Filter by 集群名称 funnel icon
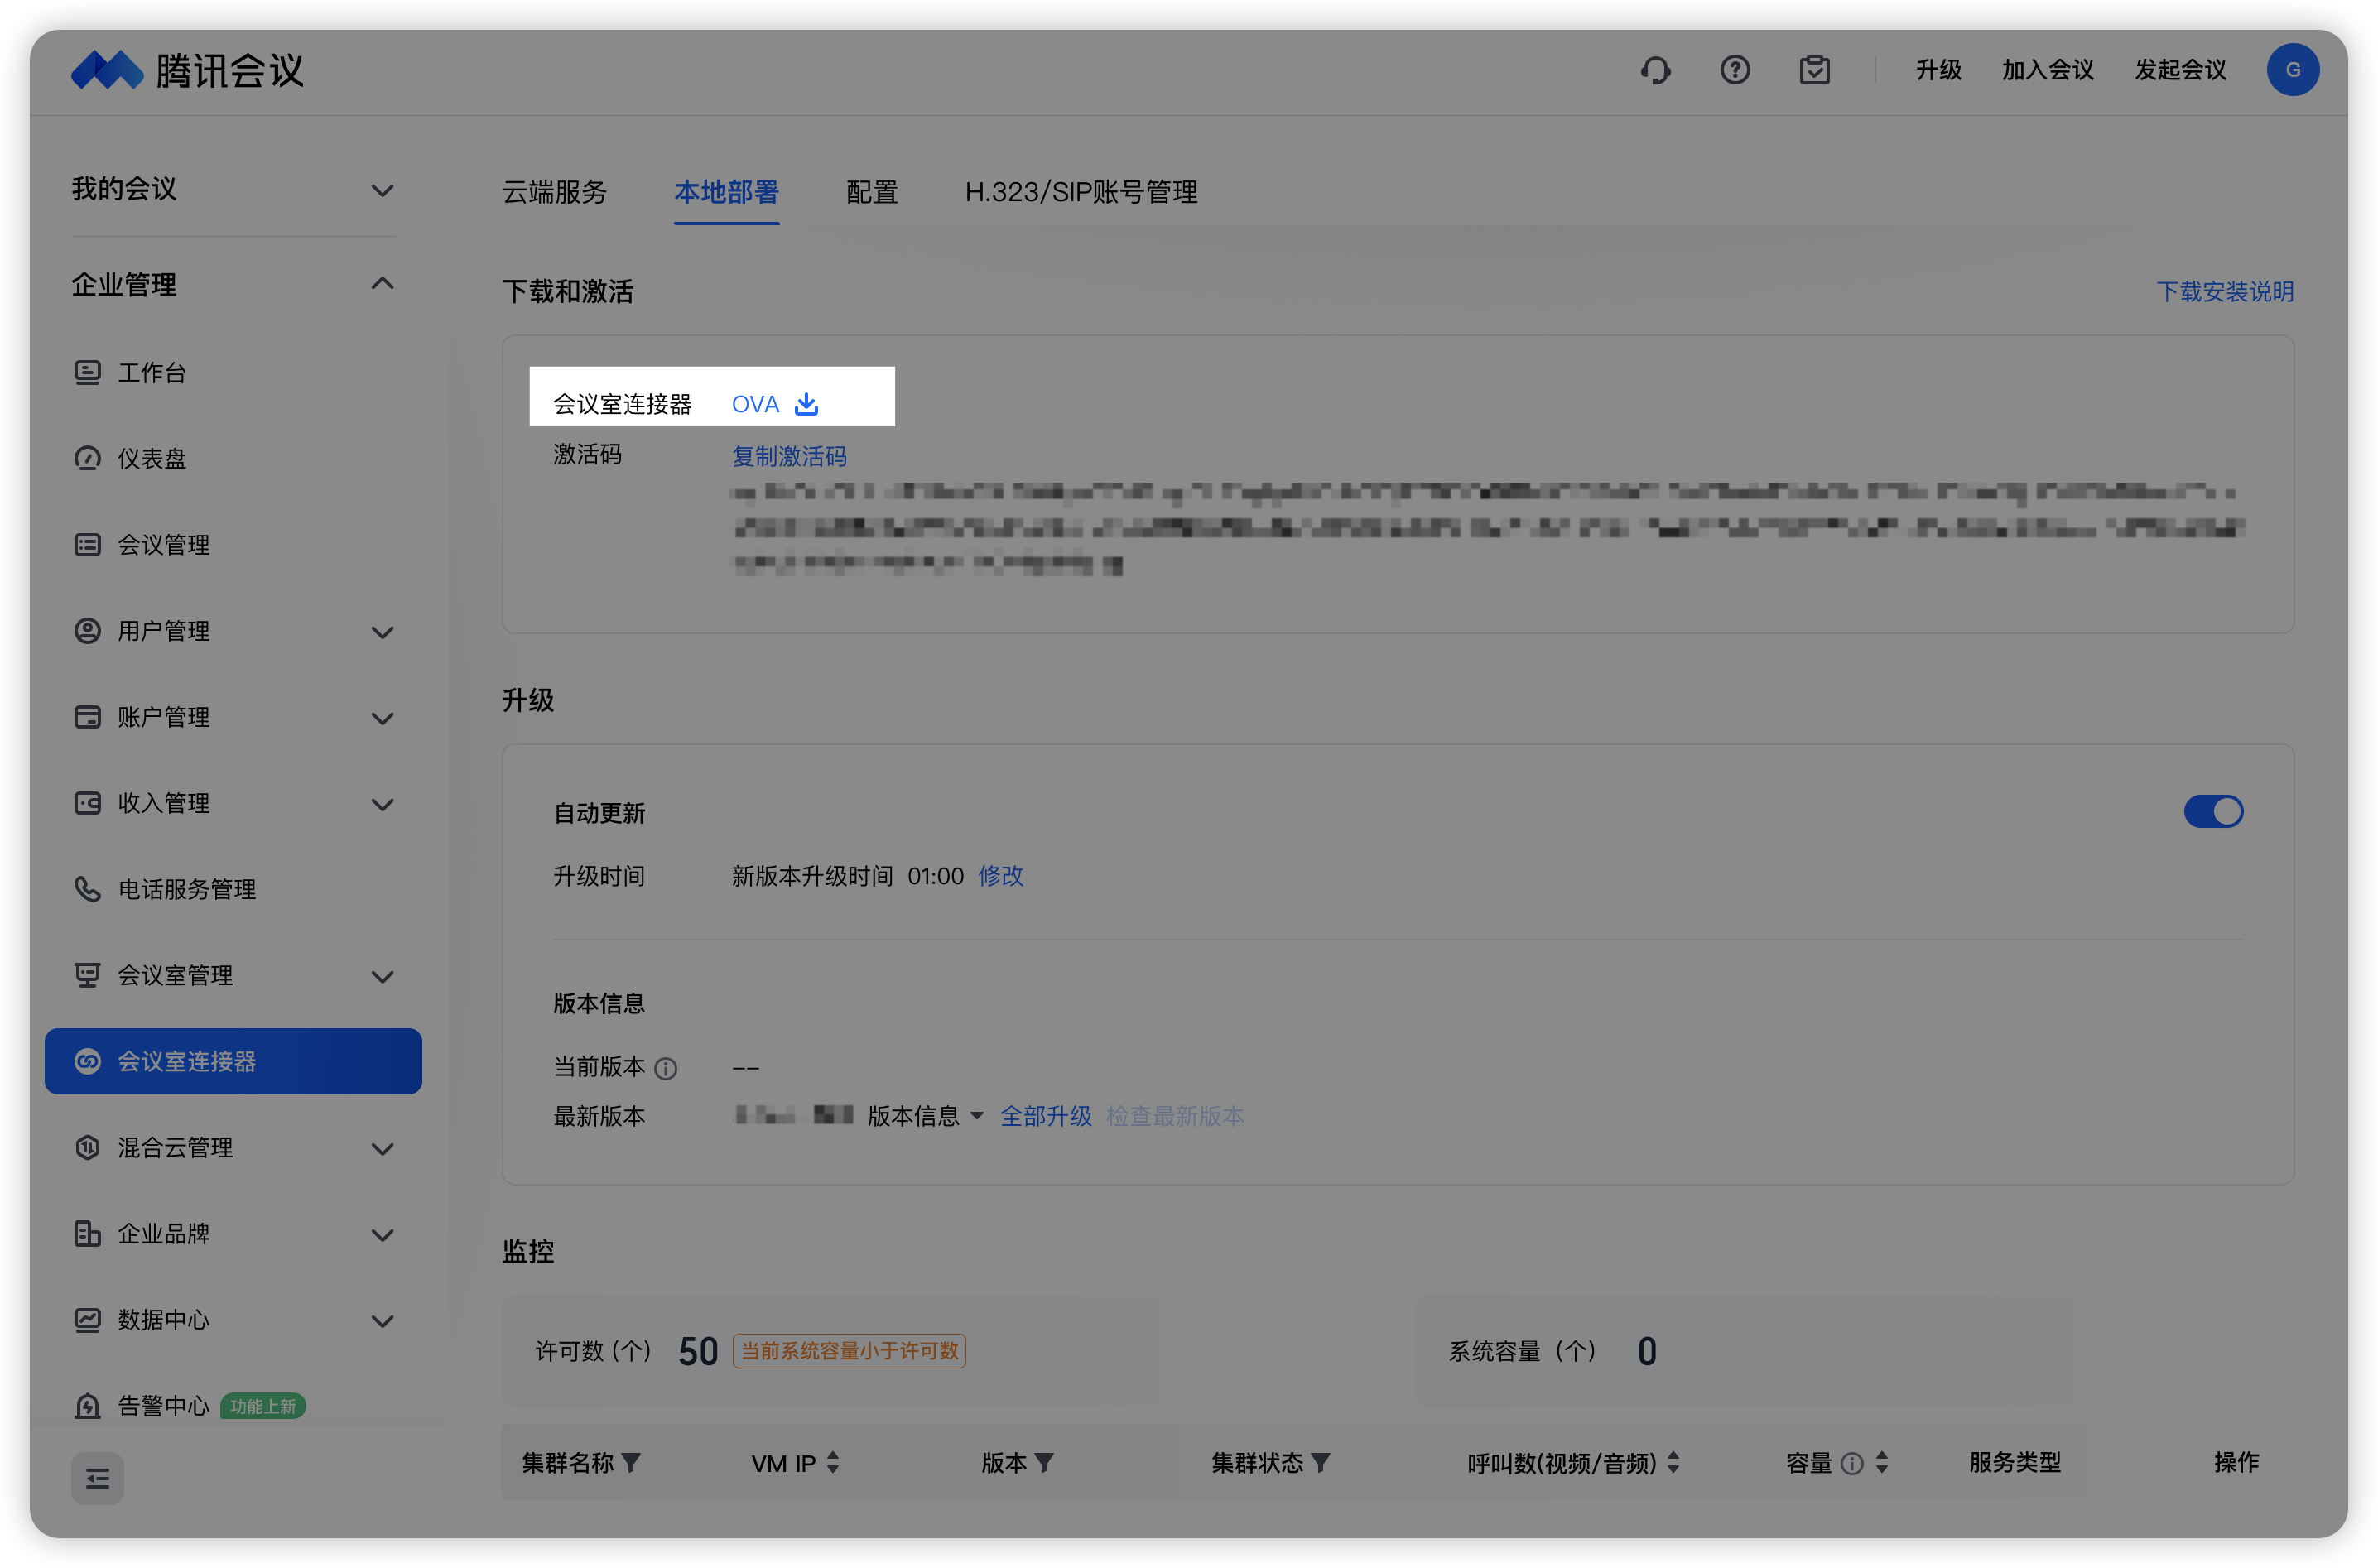The height and width of the screenshot is (1568, 2378). pyautogui.click(x=631, y=1463)
